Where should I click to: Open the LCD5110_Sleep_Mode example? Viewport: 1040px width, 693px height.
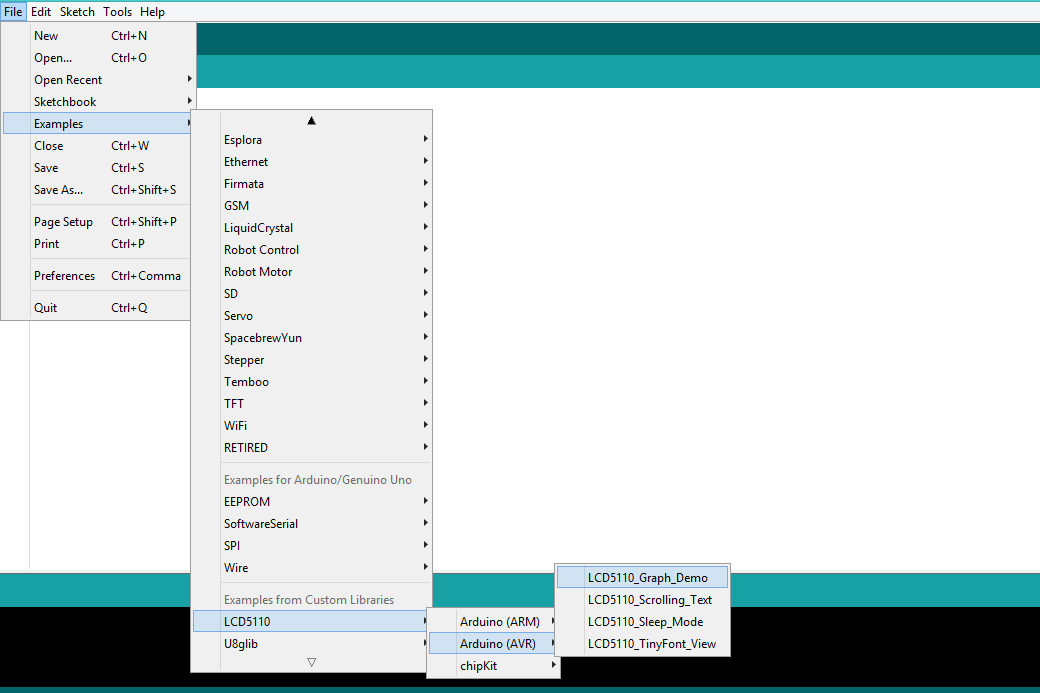click(643, 621)
